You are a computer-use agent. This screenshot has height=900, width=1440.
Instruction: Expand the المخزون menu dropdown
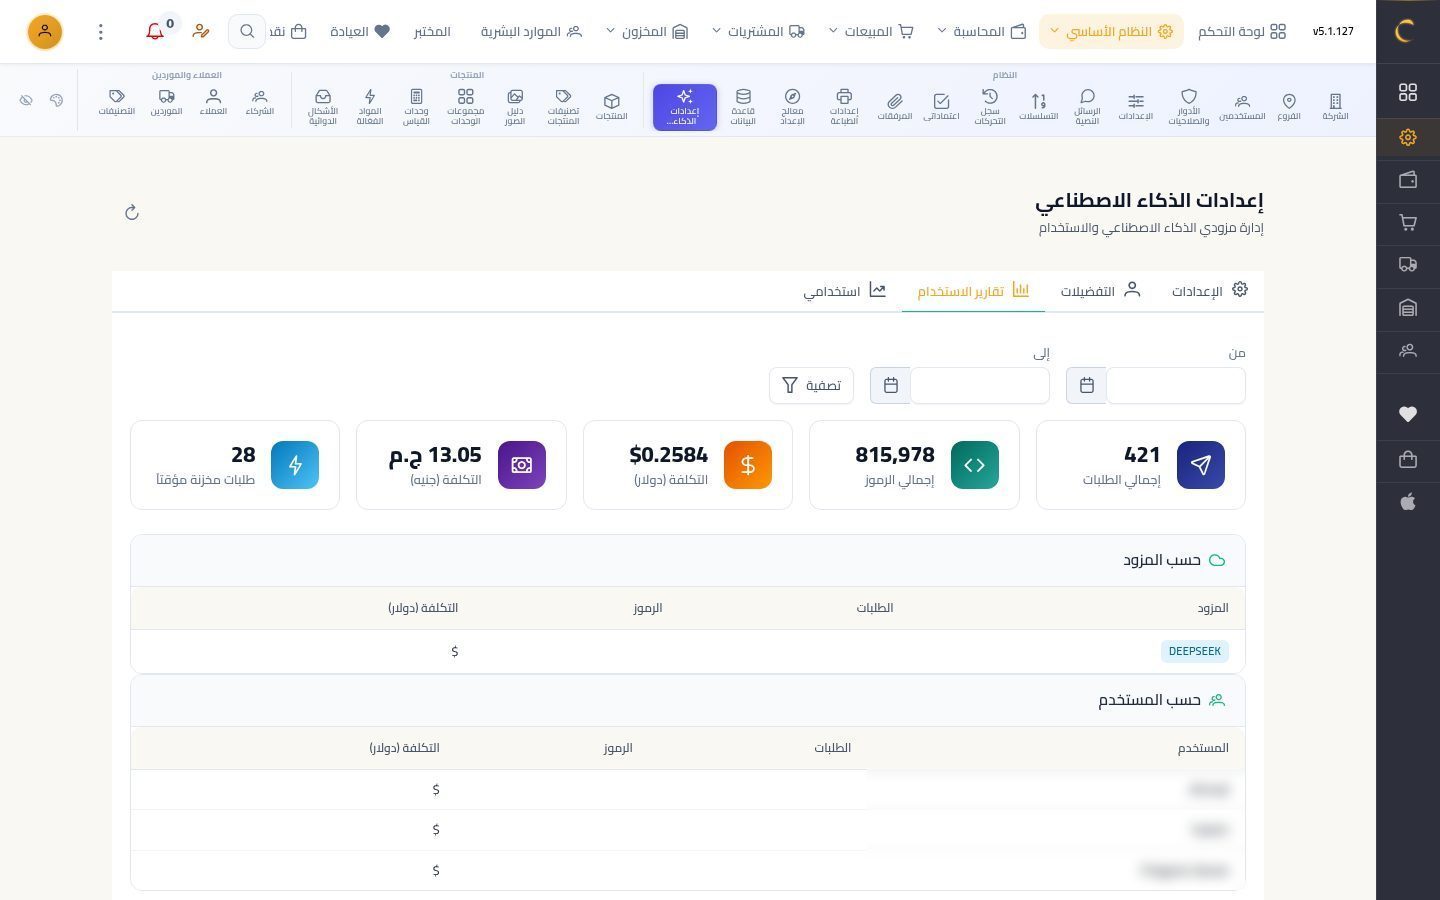[x=647, y=32]
